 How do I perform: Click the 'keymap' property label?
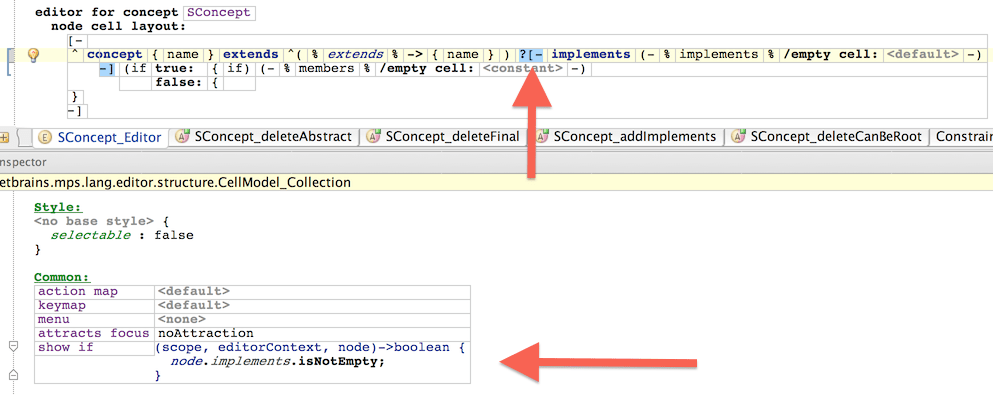pyautogui.click(x=61, y=305)
